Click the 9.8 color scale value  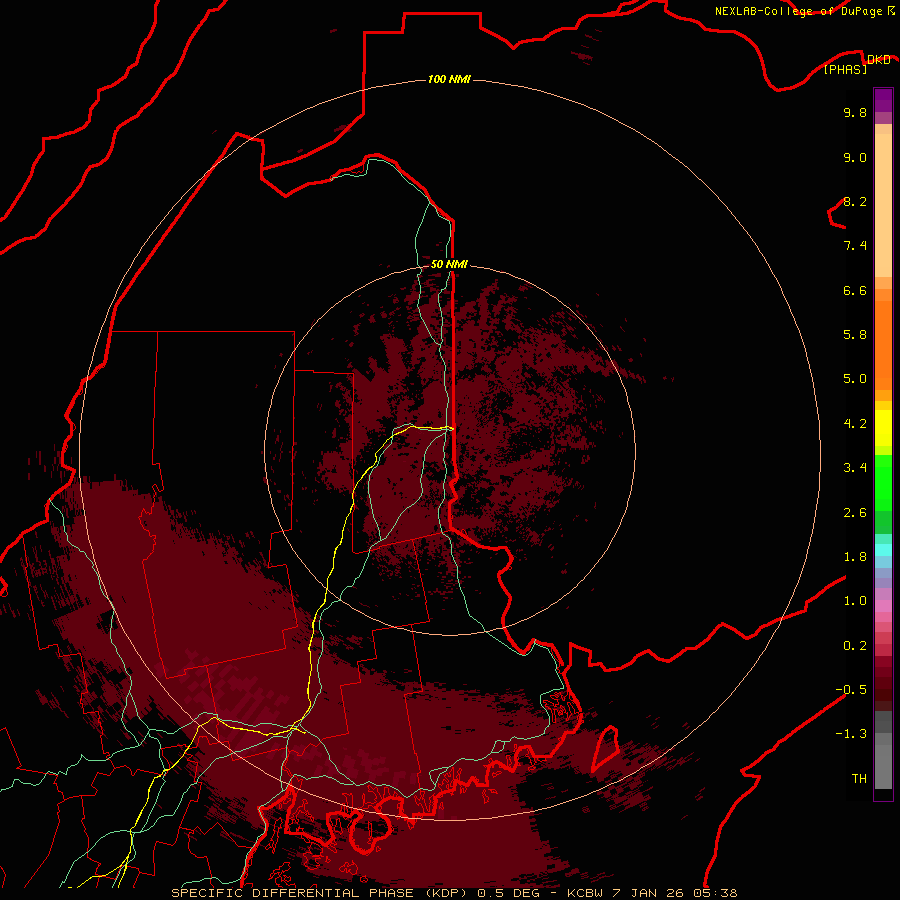(855, 112)
